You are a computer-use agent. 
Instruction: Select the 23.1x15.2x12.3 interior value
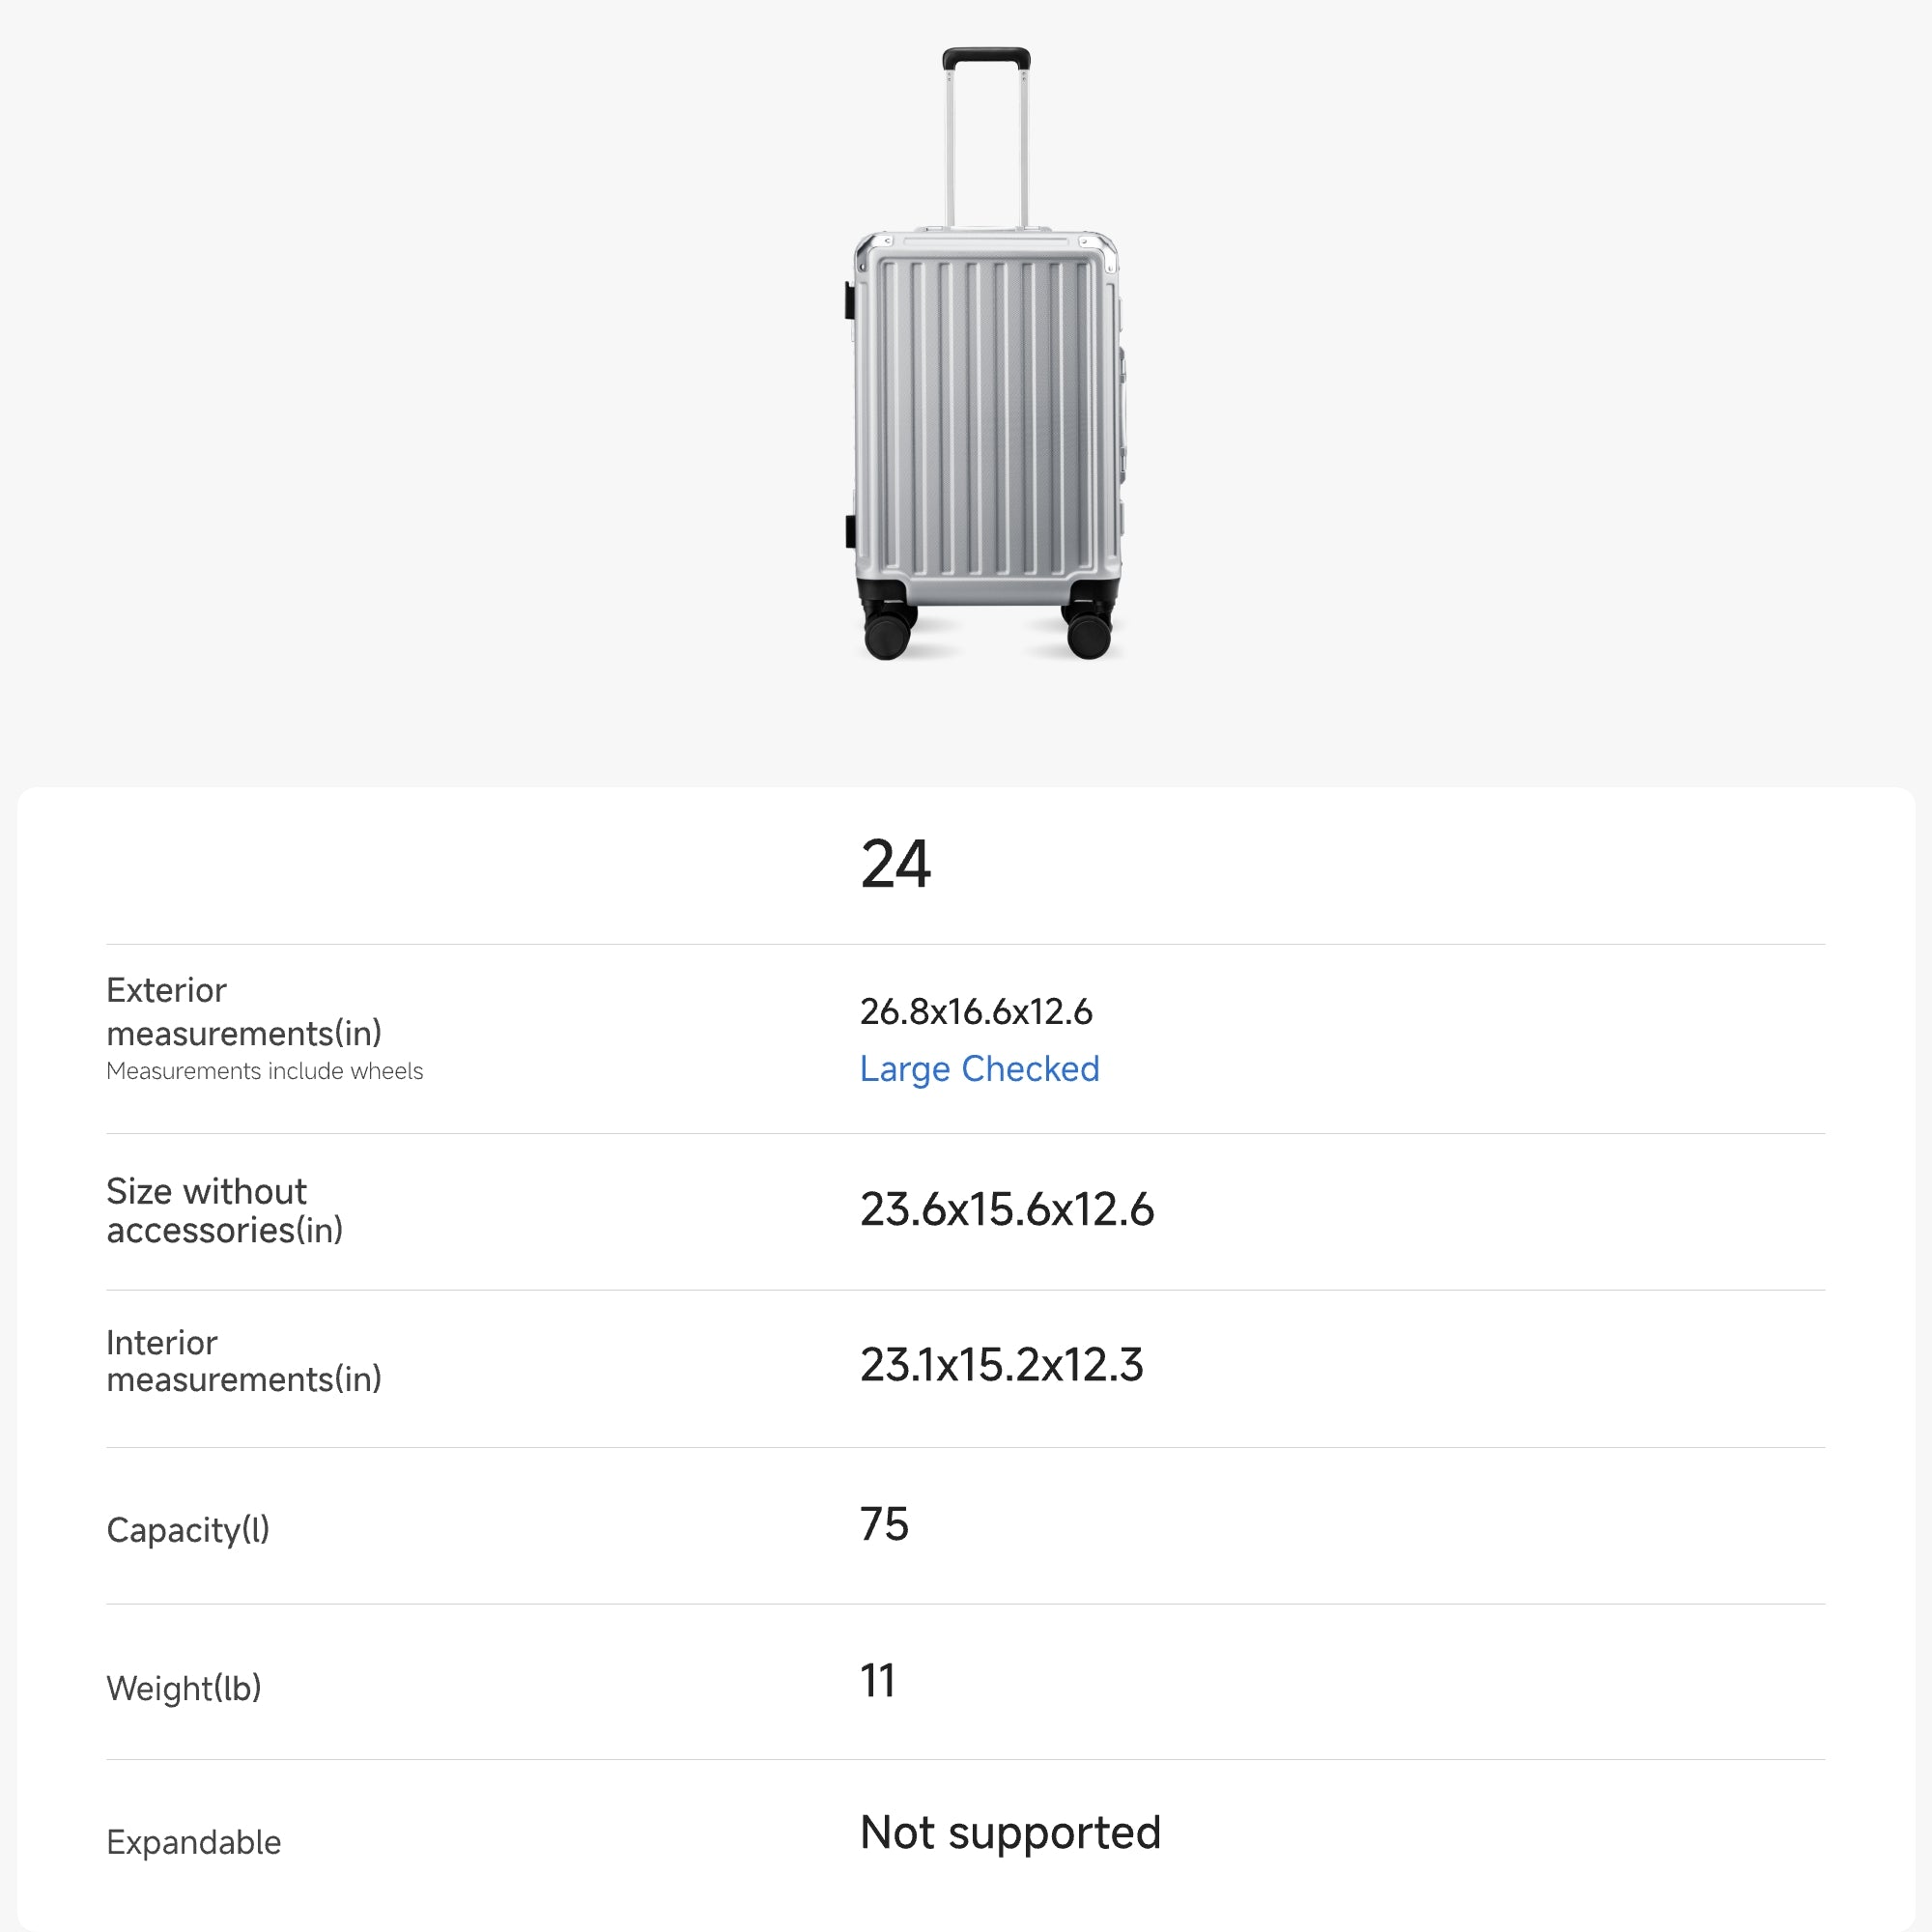pos(1001,1365)
